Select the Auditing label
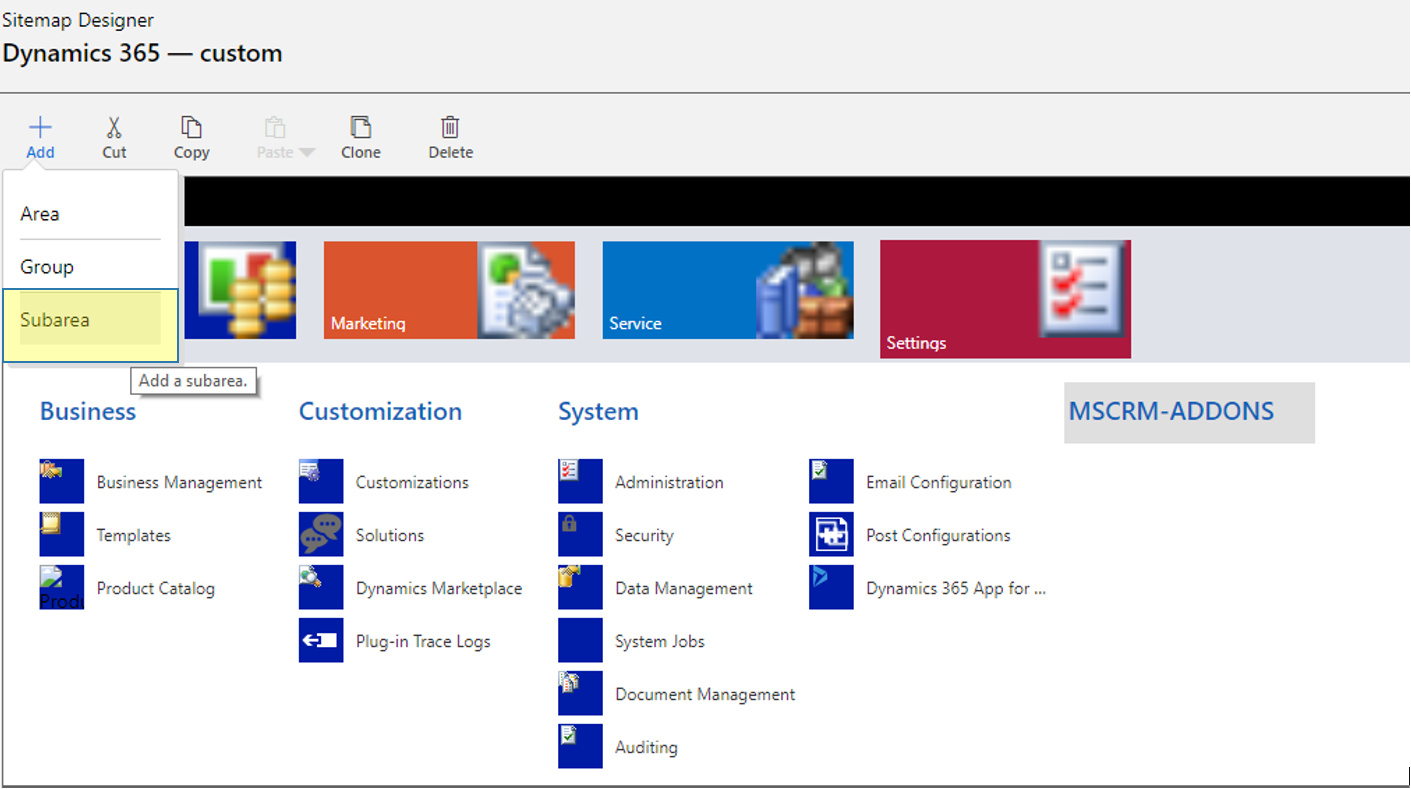 coord(646,747)
